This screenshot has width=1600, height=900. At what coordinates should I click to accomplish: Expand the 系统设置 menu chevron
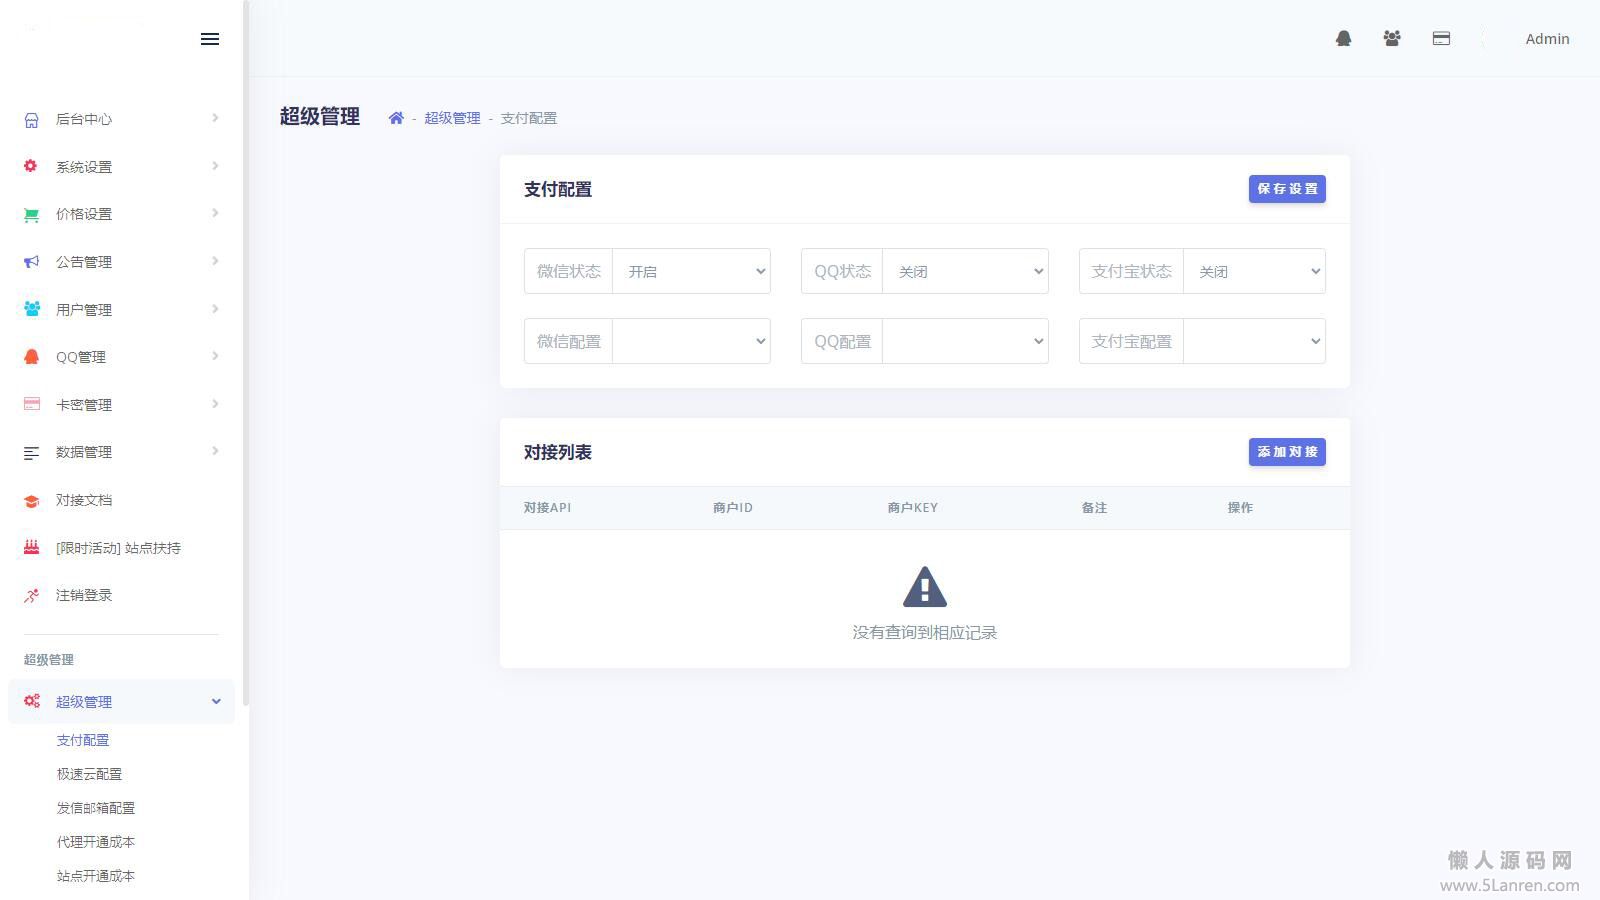click(215, 166)
